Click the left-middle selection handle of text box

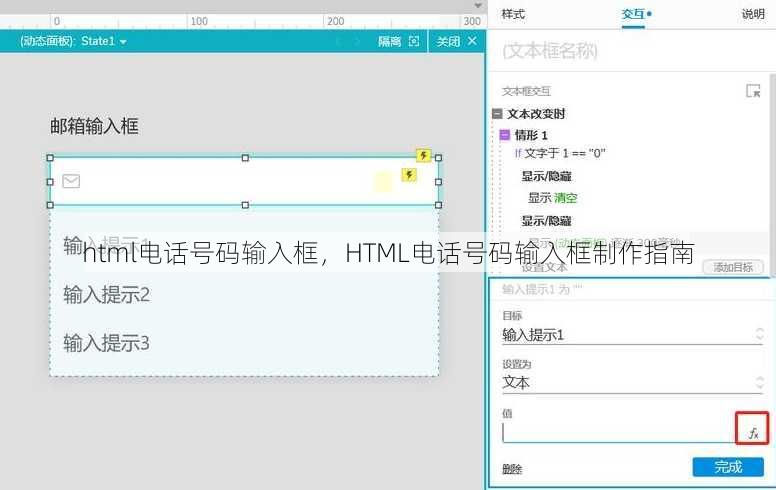pyautogui.click(x=50, y=182)
